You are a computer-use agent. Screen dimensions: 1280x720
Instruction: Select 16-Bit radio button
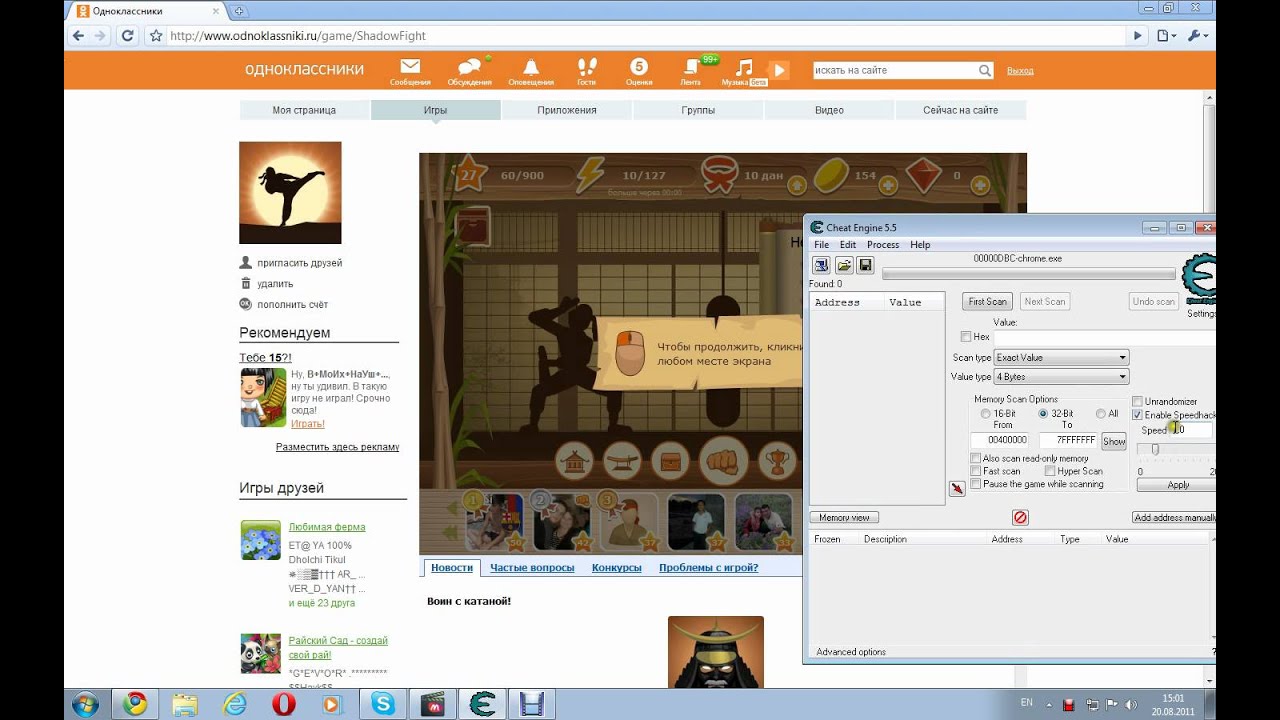[986, 413]
